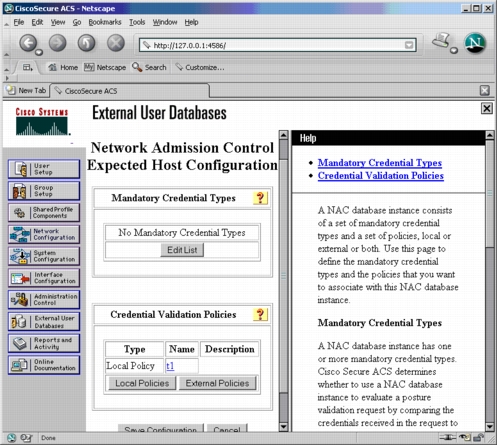
Task: Click the Local Policy table cell
Action: click(134, 366)
